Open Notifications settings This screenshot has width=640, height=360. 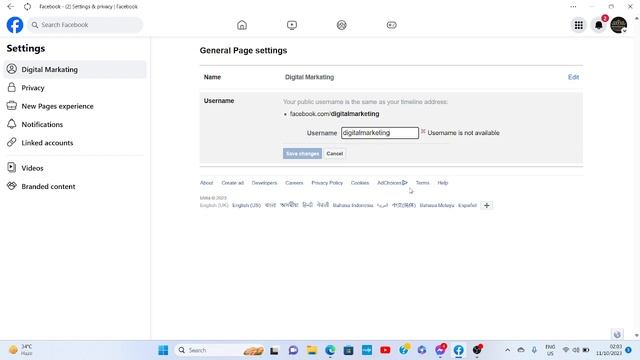pos(75,124)
